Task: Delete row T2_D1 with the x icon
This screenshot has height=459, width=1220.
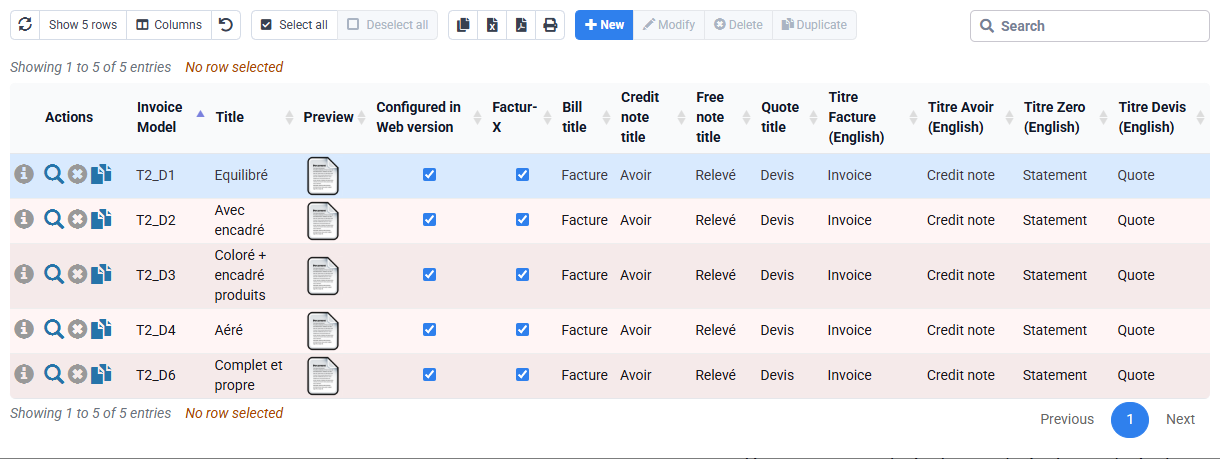Action: coord(77,174)
